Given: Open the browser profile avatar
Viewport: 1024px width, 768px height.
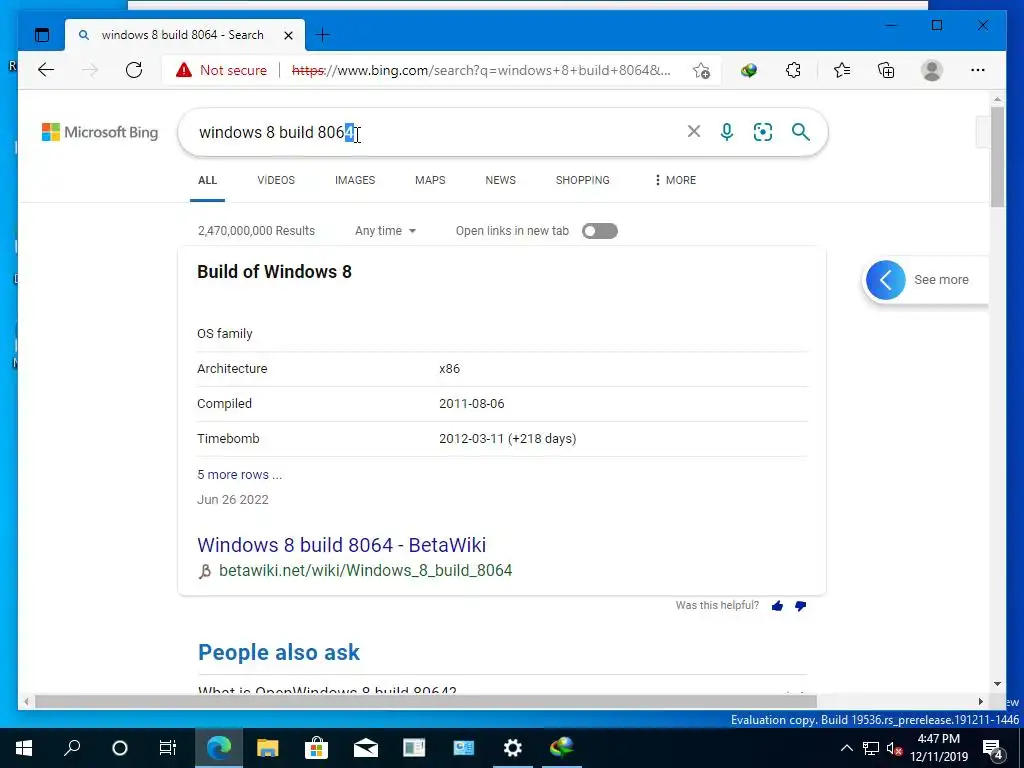Looking at the screenshot, I should click(x=932, y=70).
